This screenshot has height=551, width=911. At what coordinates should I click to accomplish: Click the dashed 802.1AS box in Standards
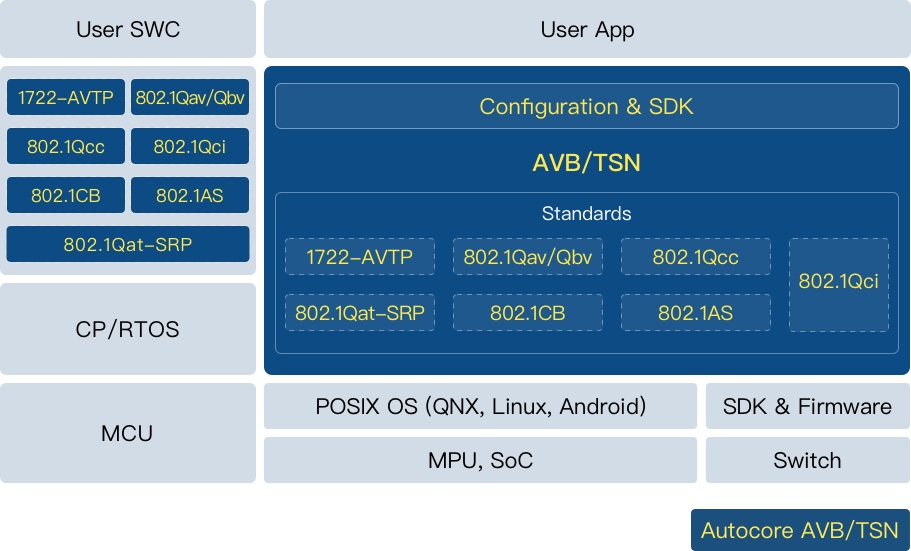[x=695, y=313]
